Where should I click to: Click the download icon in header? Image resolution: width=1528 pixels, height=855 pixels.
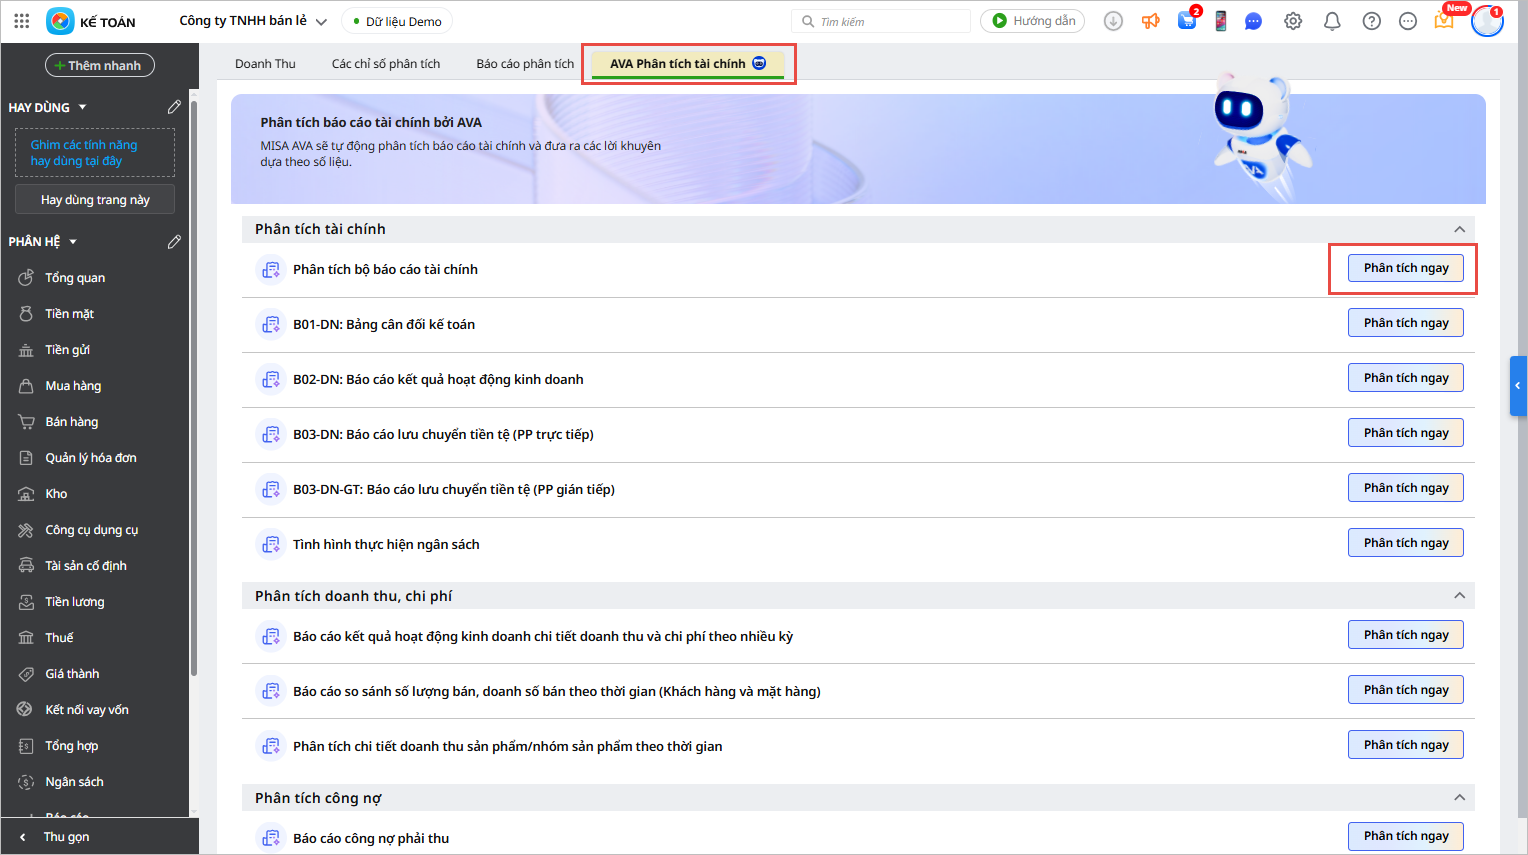[1113, 21]
